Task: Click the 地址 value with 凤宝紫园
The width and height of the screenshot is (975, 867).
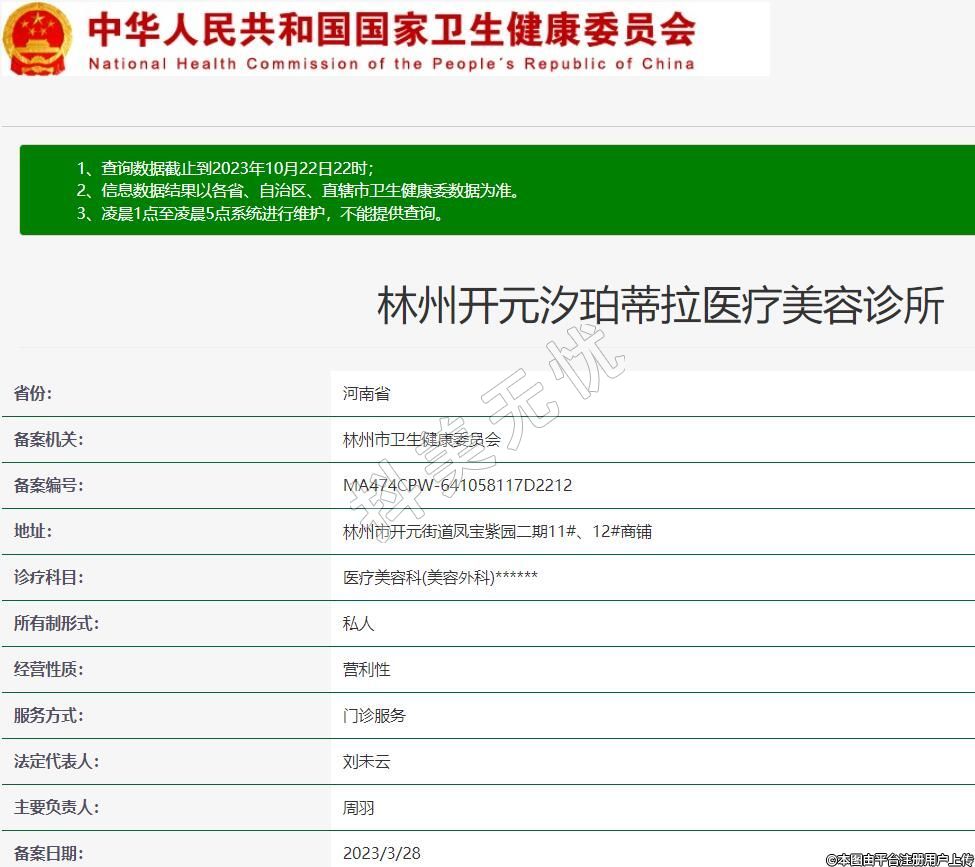Action: (x=497, y=532)
